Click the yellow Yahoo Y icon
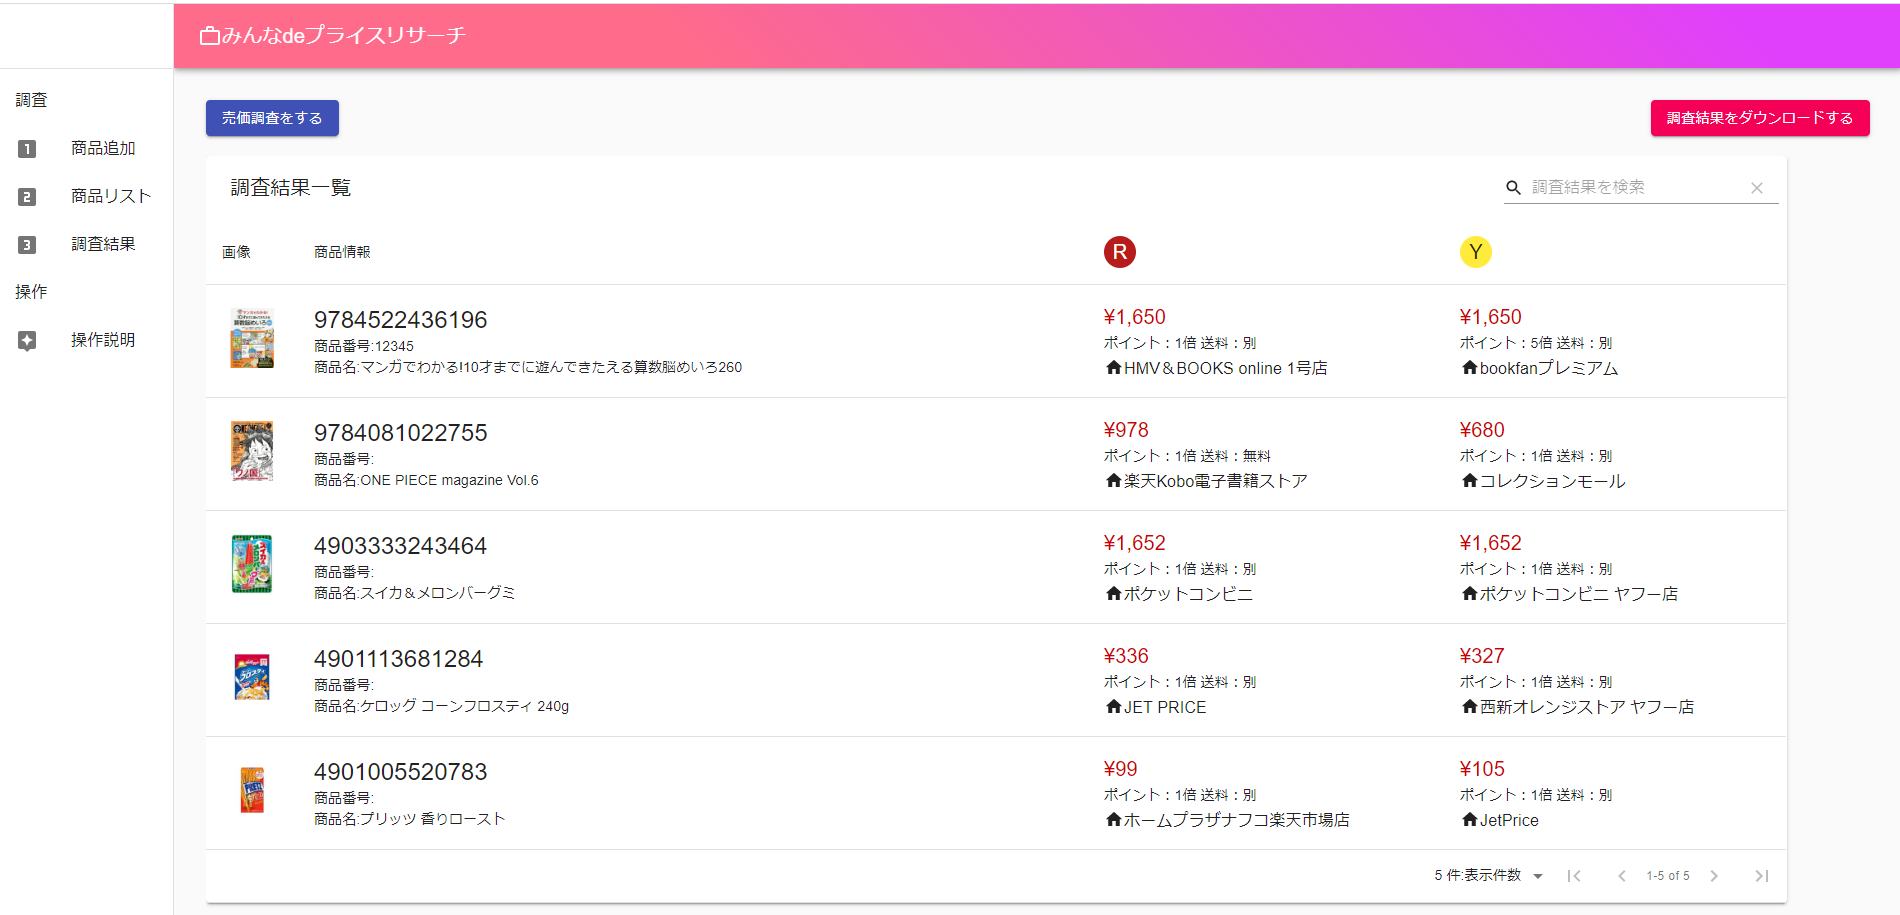1900x915 pixels. pyautogui.click(x=1475, y=252)
